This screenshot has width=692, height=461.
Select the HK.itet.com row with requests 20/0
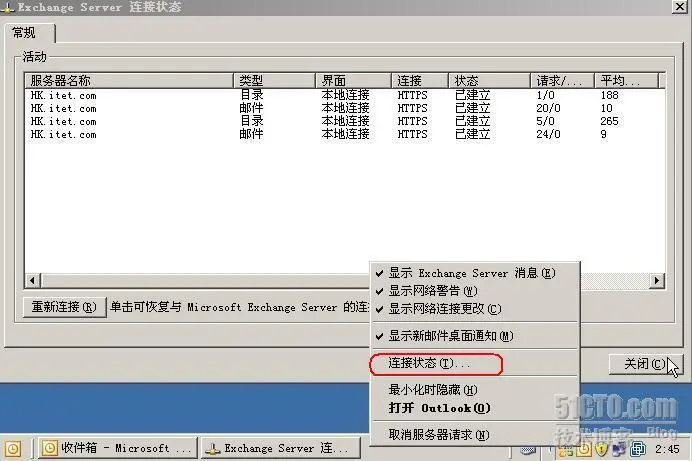click(x=344, y=109)
